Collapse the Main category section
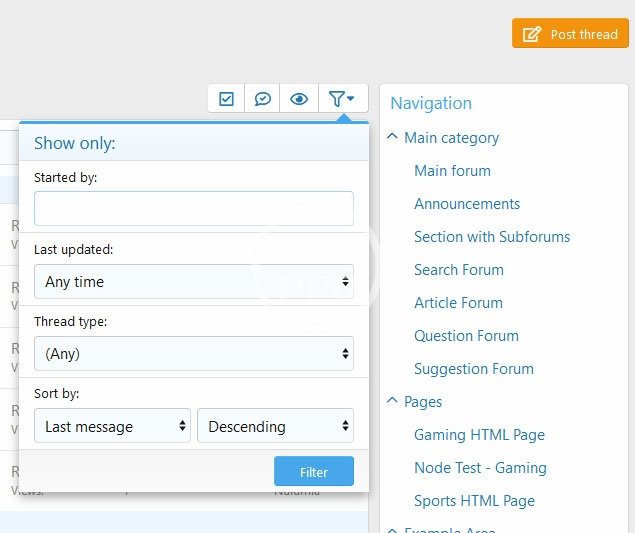 [x=392, y=138]
